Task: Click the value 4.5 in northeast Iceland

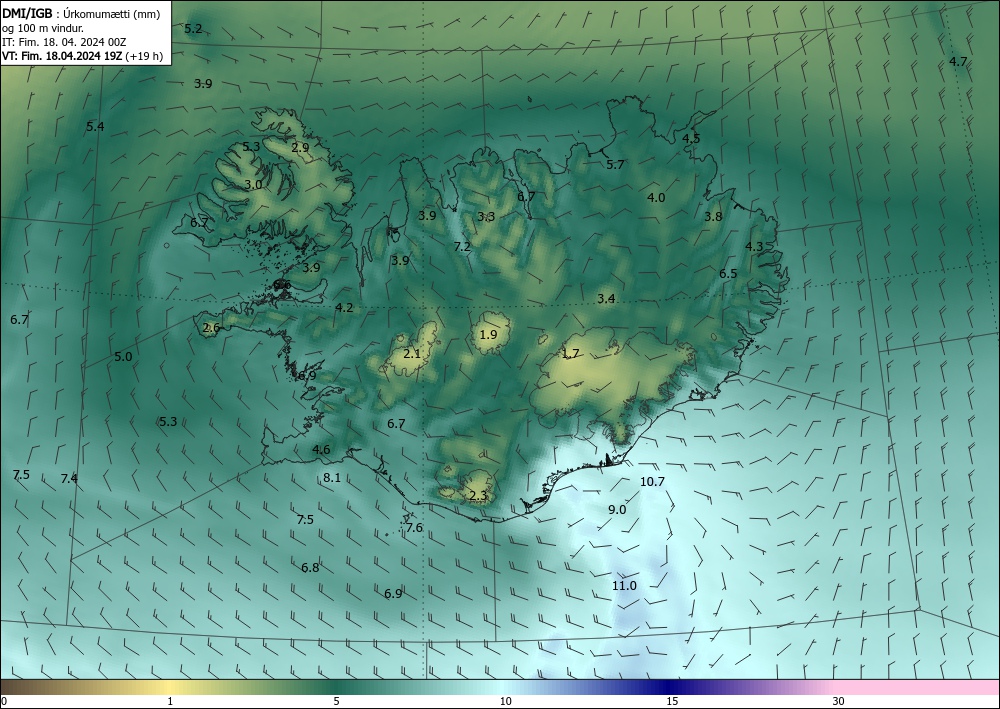Action: pyautogui.click(x=691, y=138)
